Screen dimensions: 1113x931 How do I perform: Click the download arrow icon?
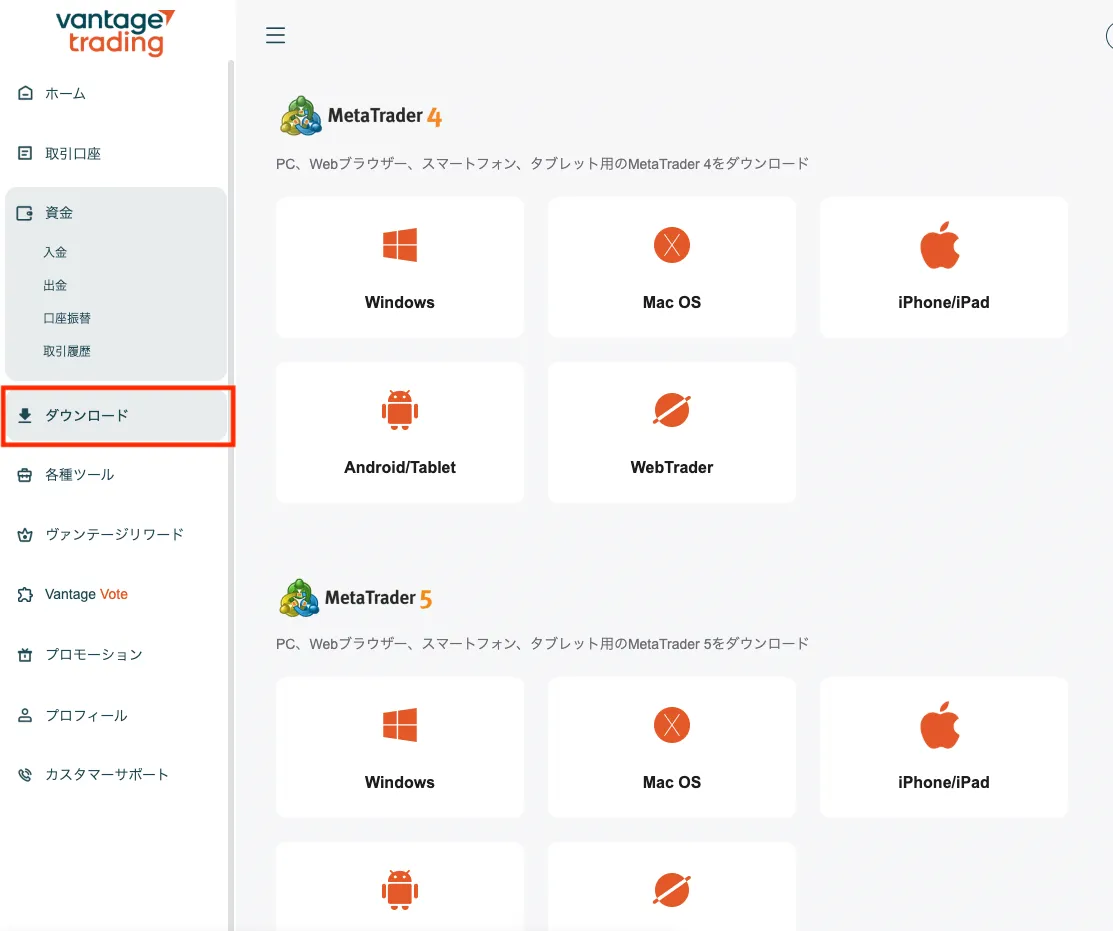(25, 415)
